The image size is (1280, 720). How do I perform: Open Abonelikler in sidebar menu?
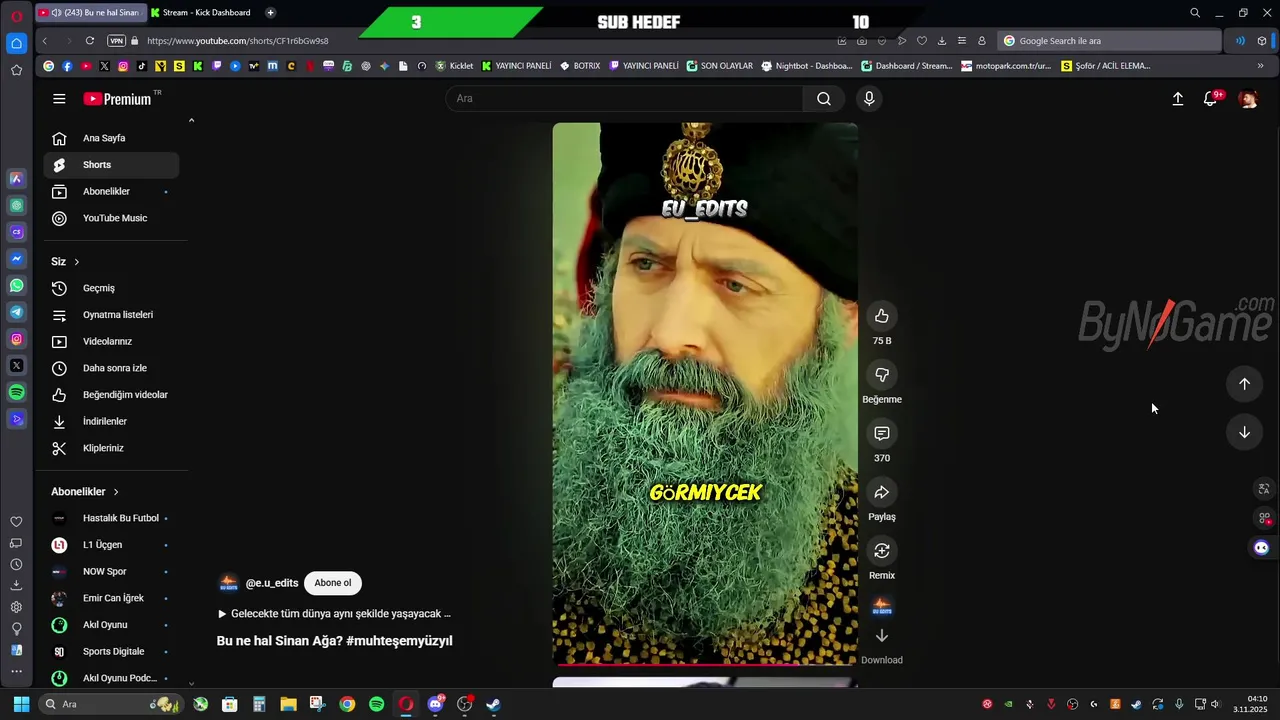coord(111,192)
